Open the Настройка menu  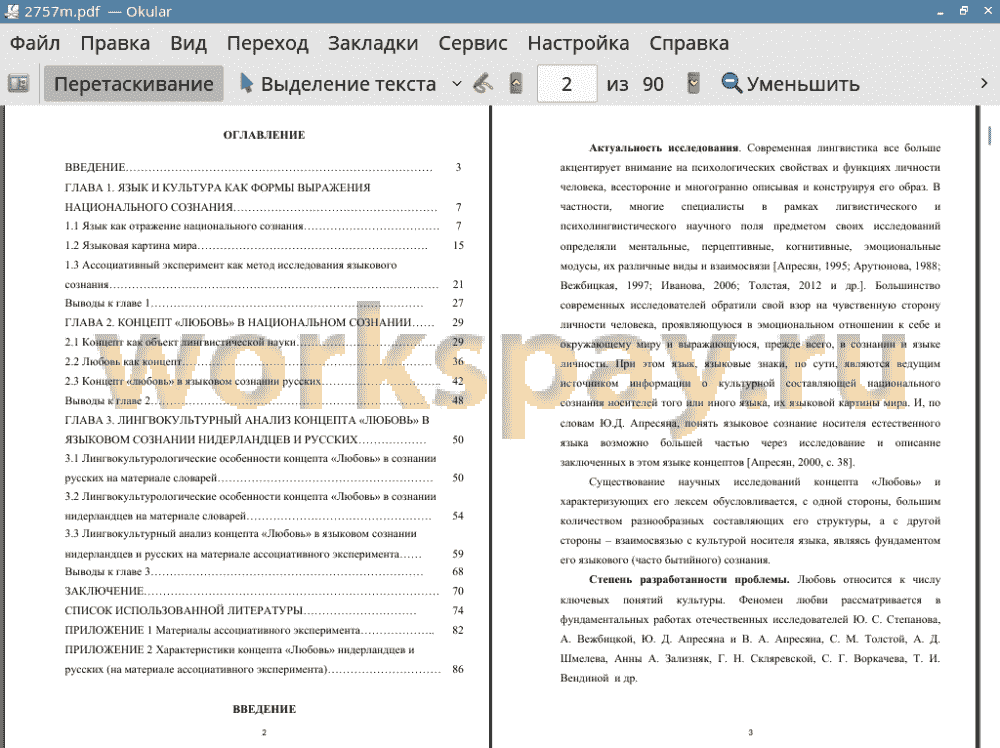(x=578, y=43)
